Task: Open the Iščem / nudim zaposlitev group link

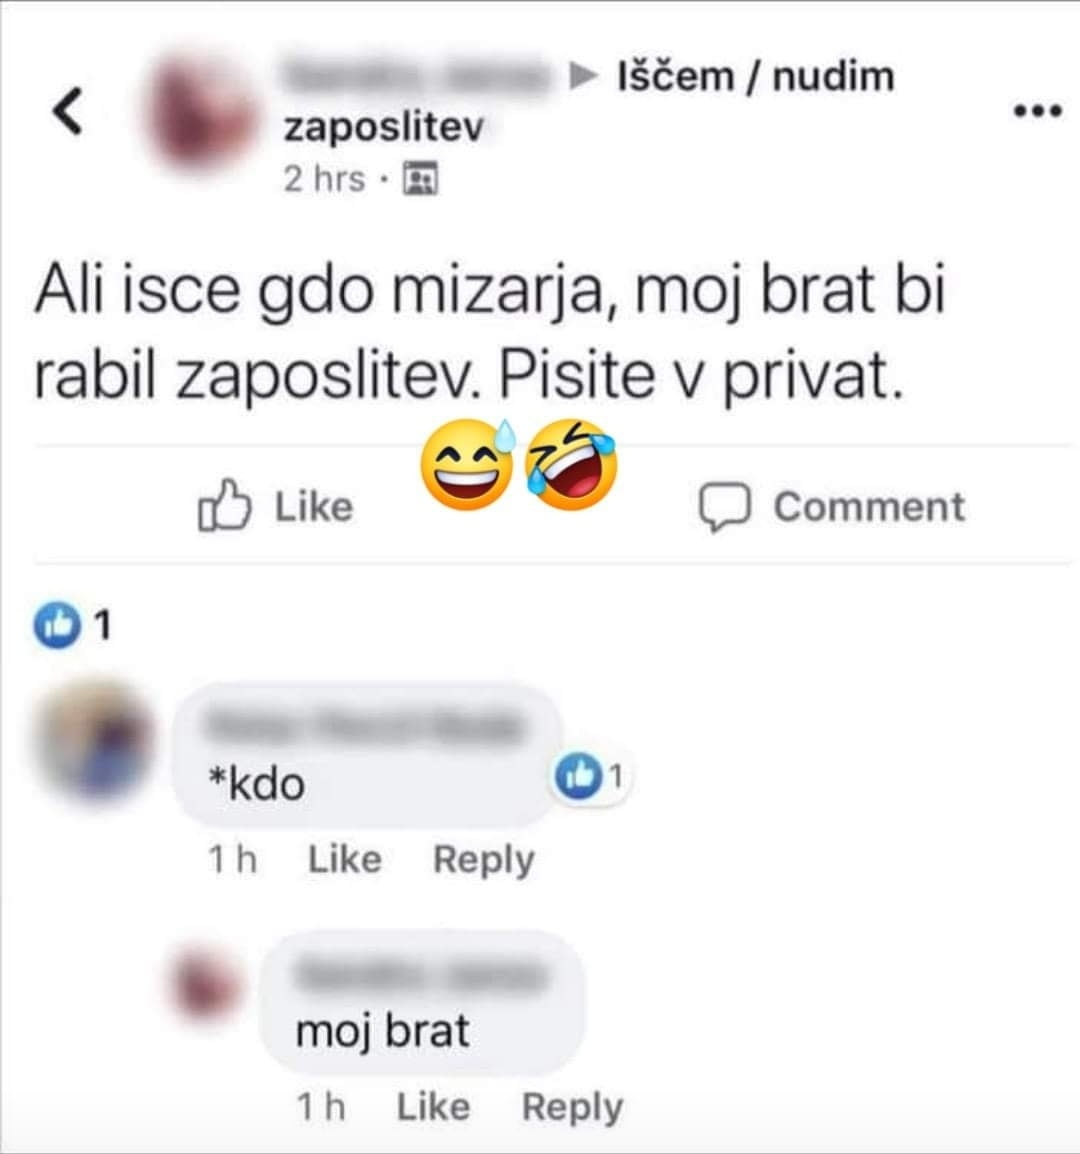Action: click(589, 101)
